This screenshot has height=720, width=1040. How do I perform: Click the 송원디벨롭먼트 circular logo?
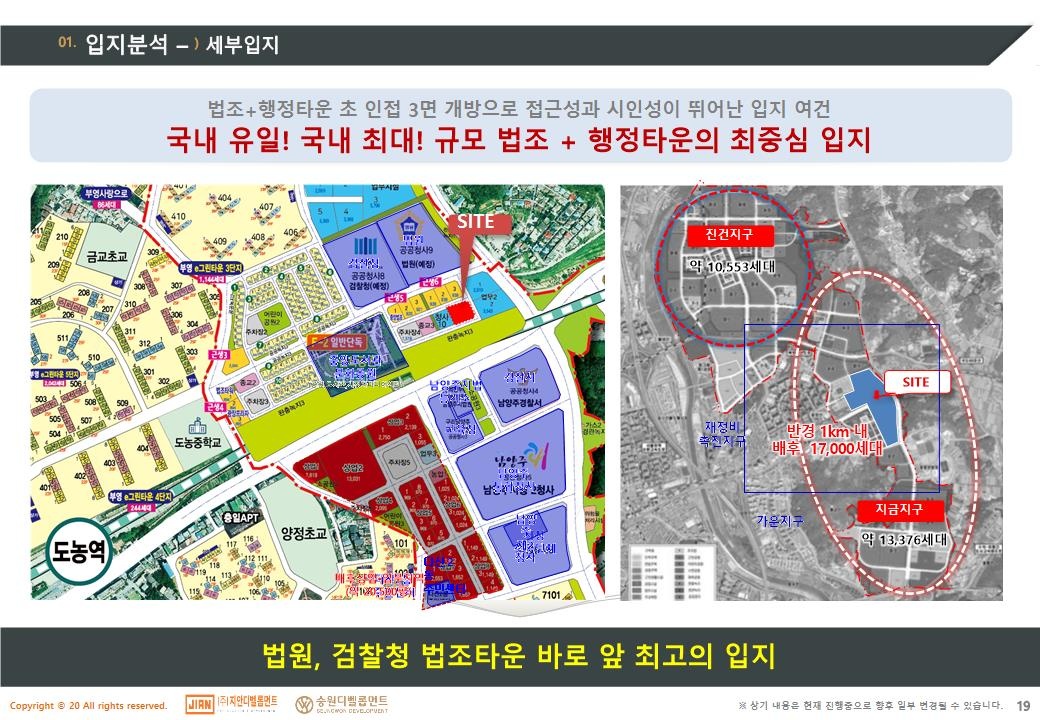[x=304, y=704]
